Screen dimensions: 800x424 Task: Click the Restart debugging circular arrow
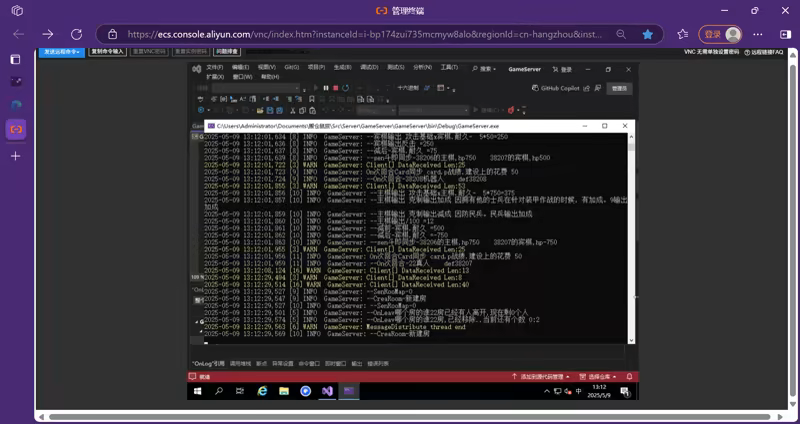(x=343, y=88)
